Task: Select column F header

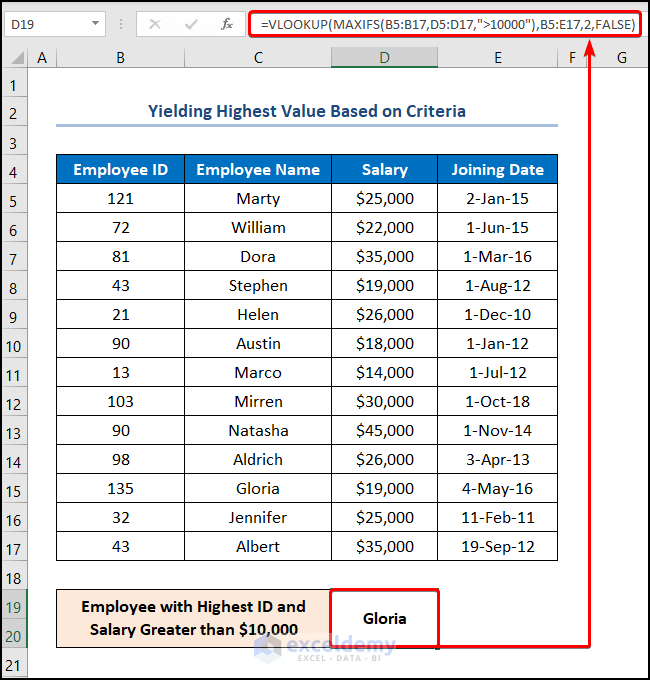Action: (x=572, y=58)
